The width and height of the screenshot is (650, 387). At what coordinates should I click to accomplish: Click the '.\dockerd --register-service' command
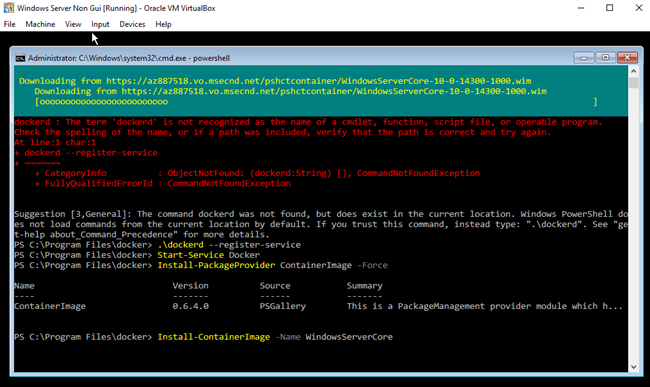(x=229, y=245)
